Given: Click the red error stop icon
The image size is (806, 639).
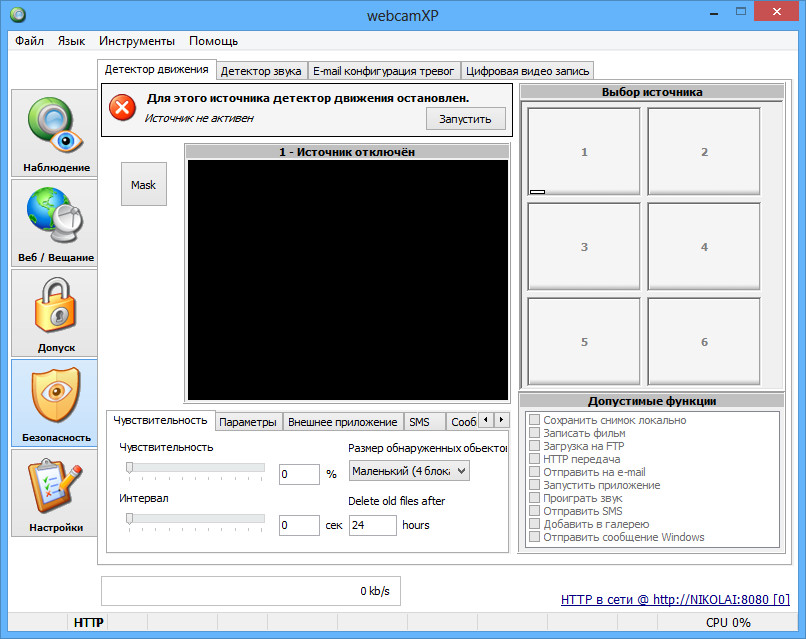Looking at the screenshot, I should coord(122,107).
